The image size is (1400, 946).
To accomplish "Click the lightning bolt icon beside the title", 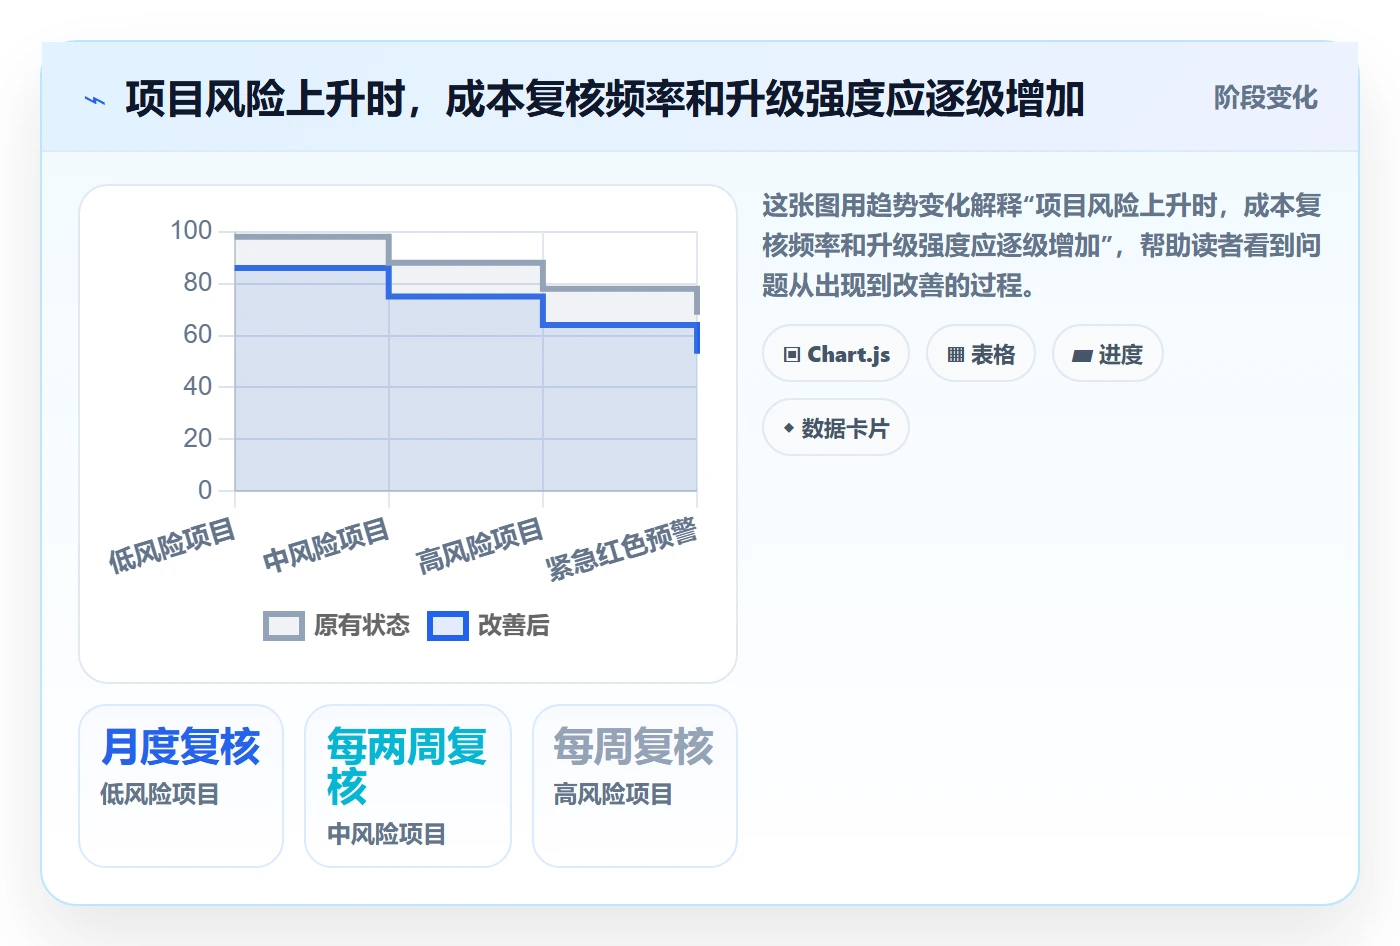I will (94, 100).
